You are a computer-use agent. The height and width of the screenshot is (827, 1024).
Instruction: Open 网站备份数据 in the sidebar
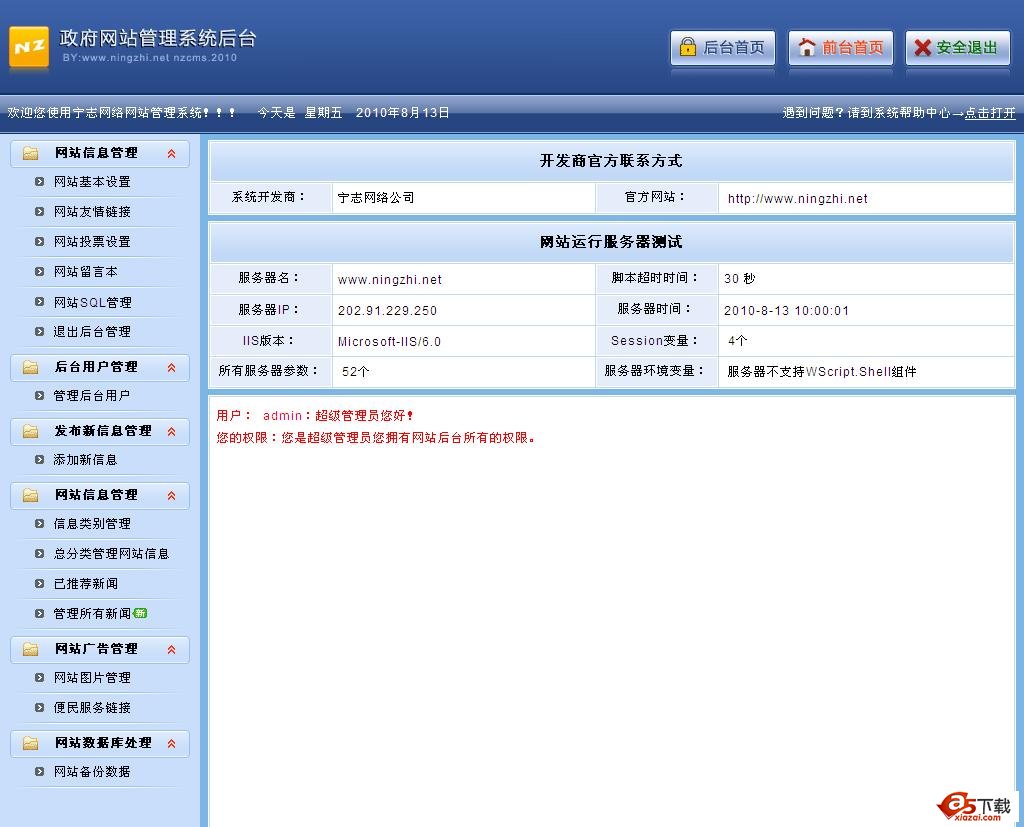[92, 772]
